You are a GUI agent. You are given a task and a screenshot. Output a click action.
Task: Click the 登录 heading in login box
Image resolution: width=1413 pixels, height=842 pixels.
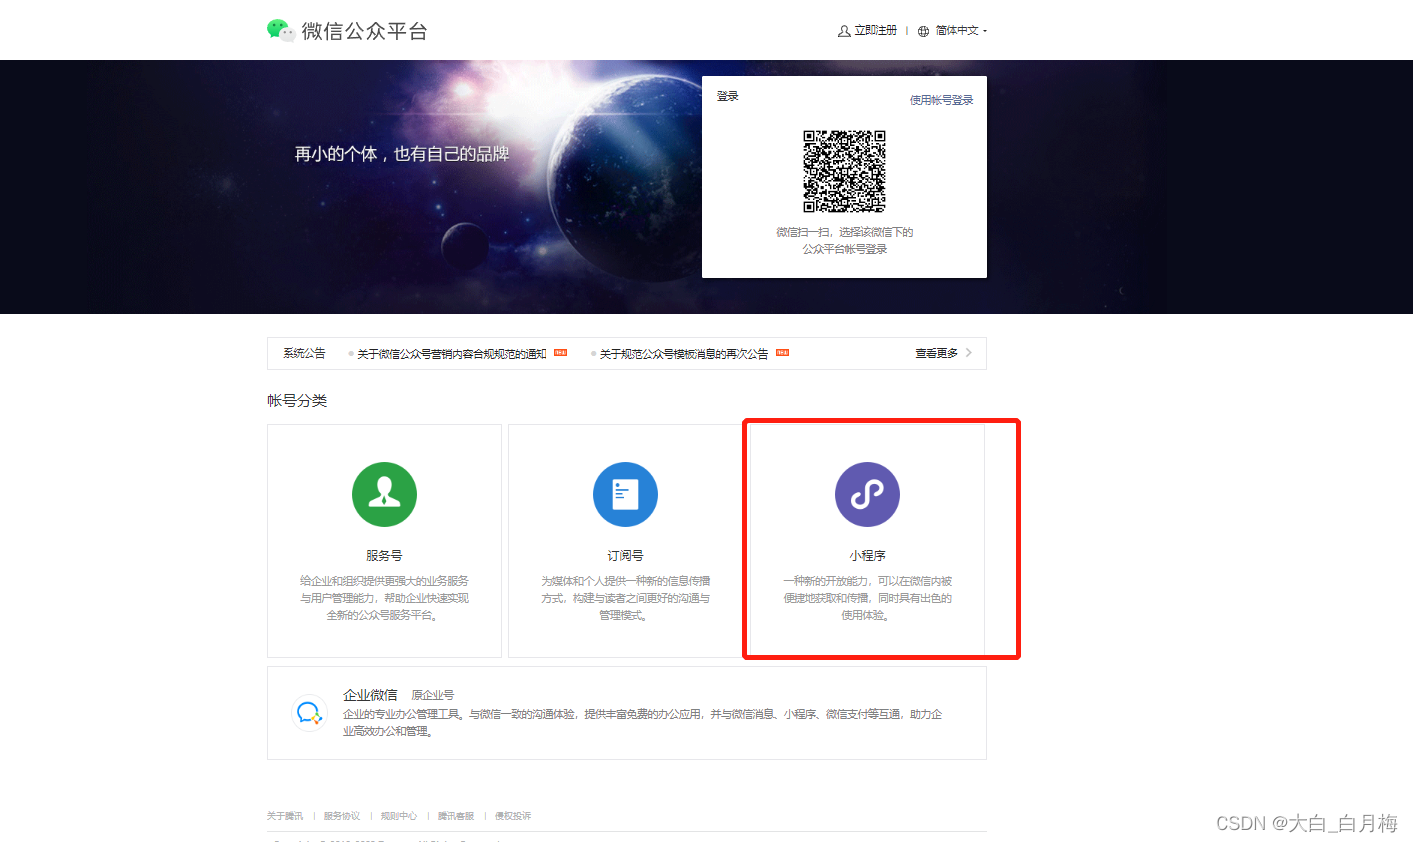click(728, 96)
